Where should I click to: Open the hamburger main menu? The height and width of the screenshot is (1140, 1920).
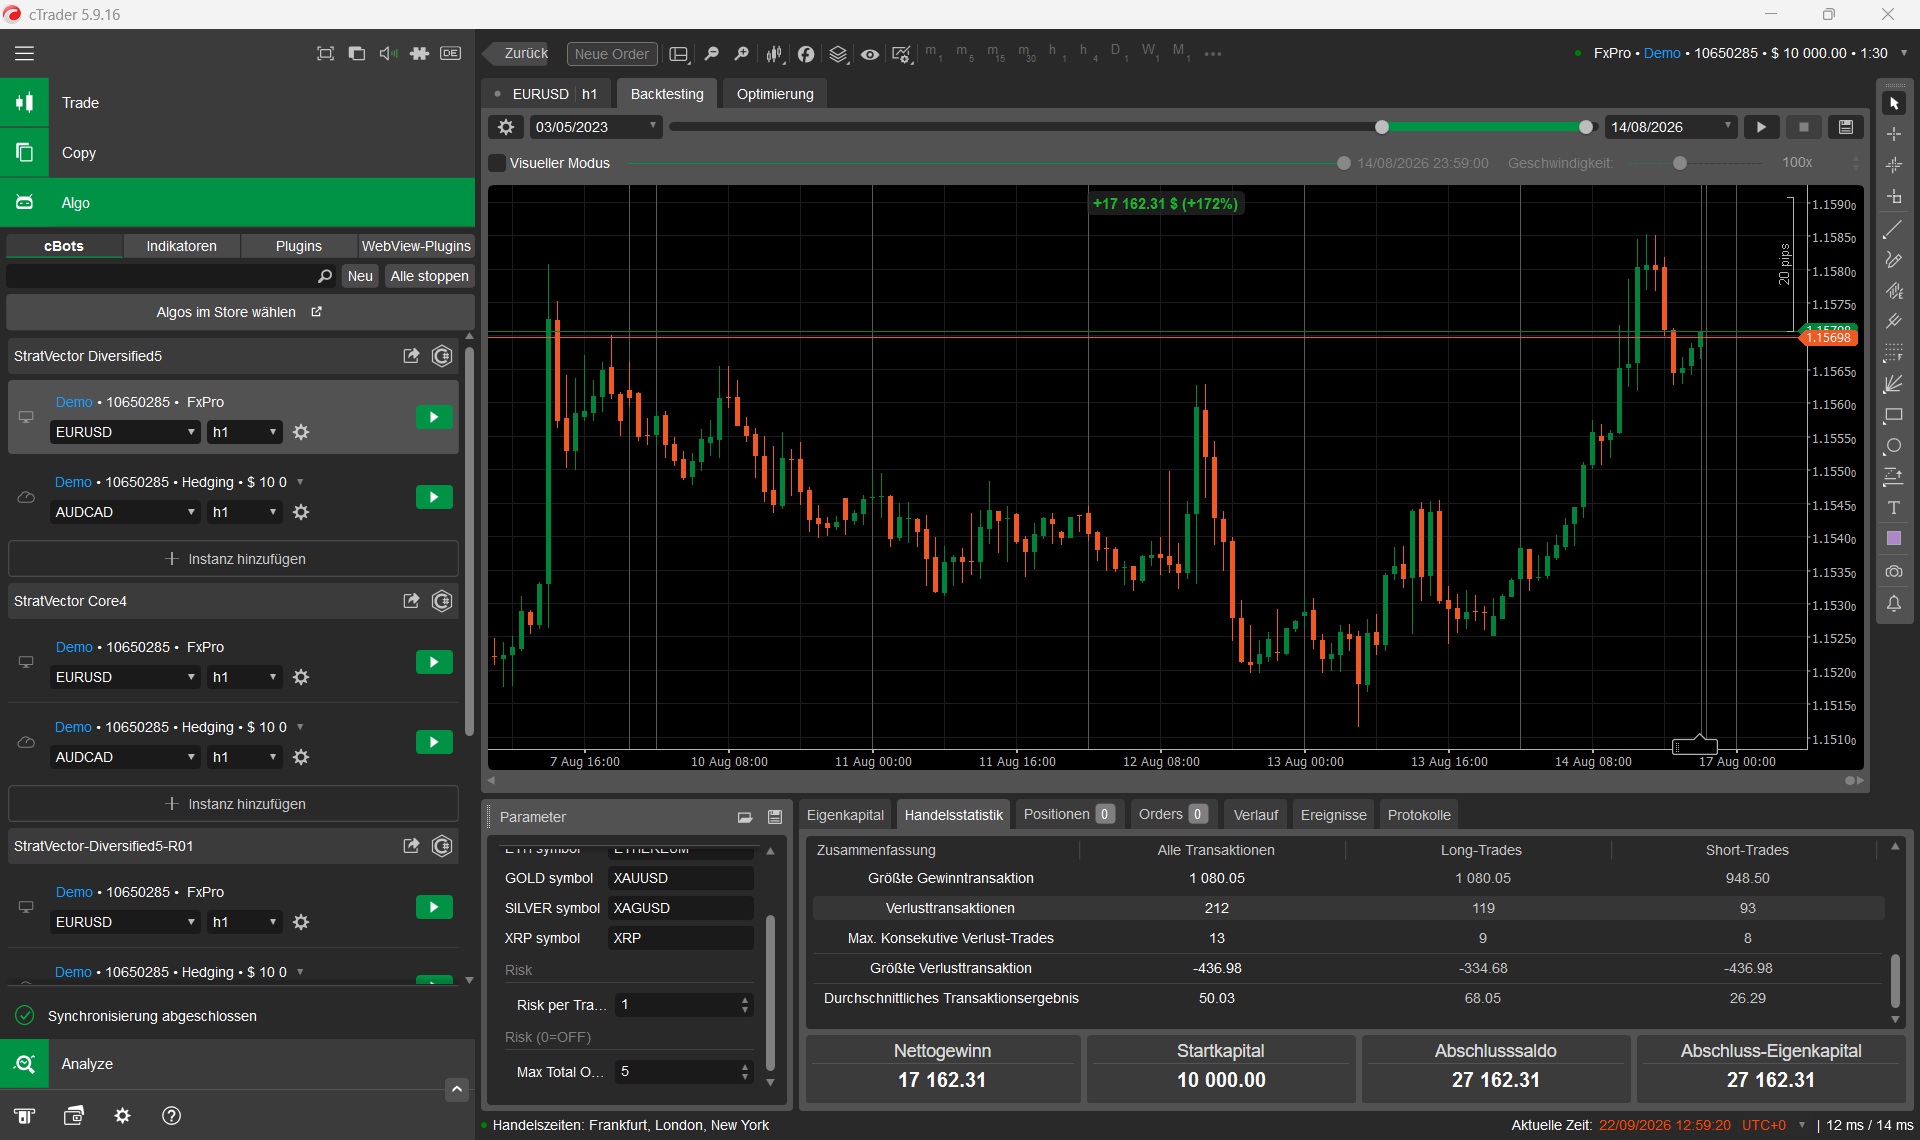point(24,54)
